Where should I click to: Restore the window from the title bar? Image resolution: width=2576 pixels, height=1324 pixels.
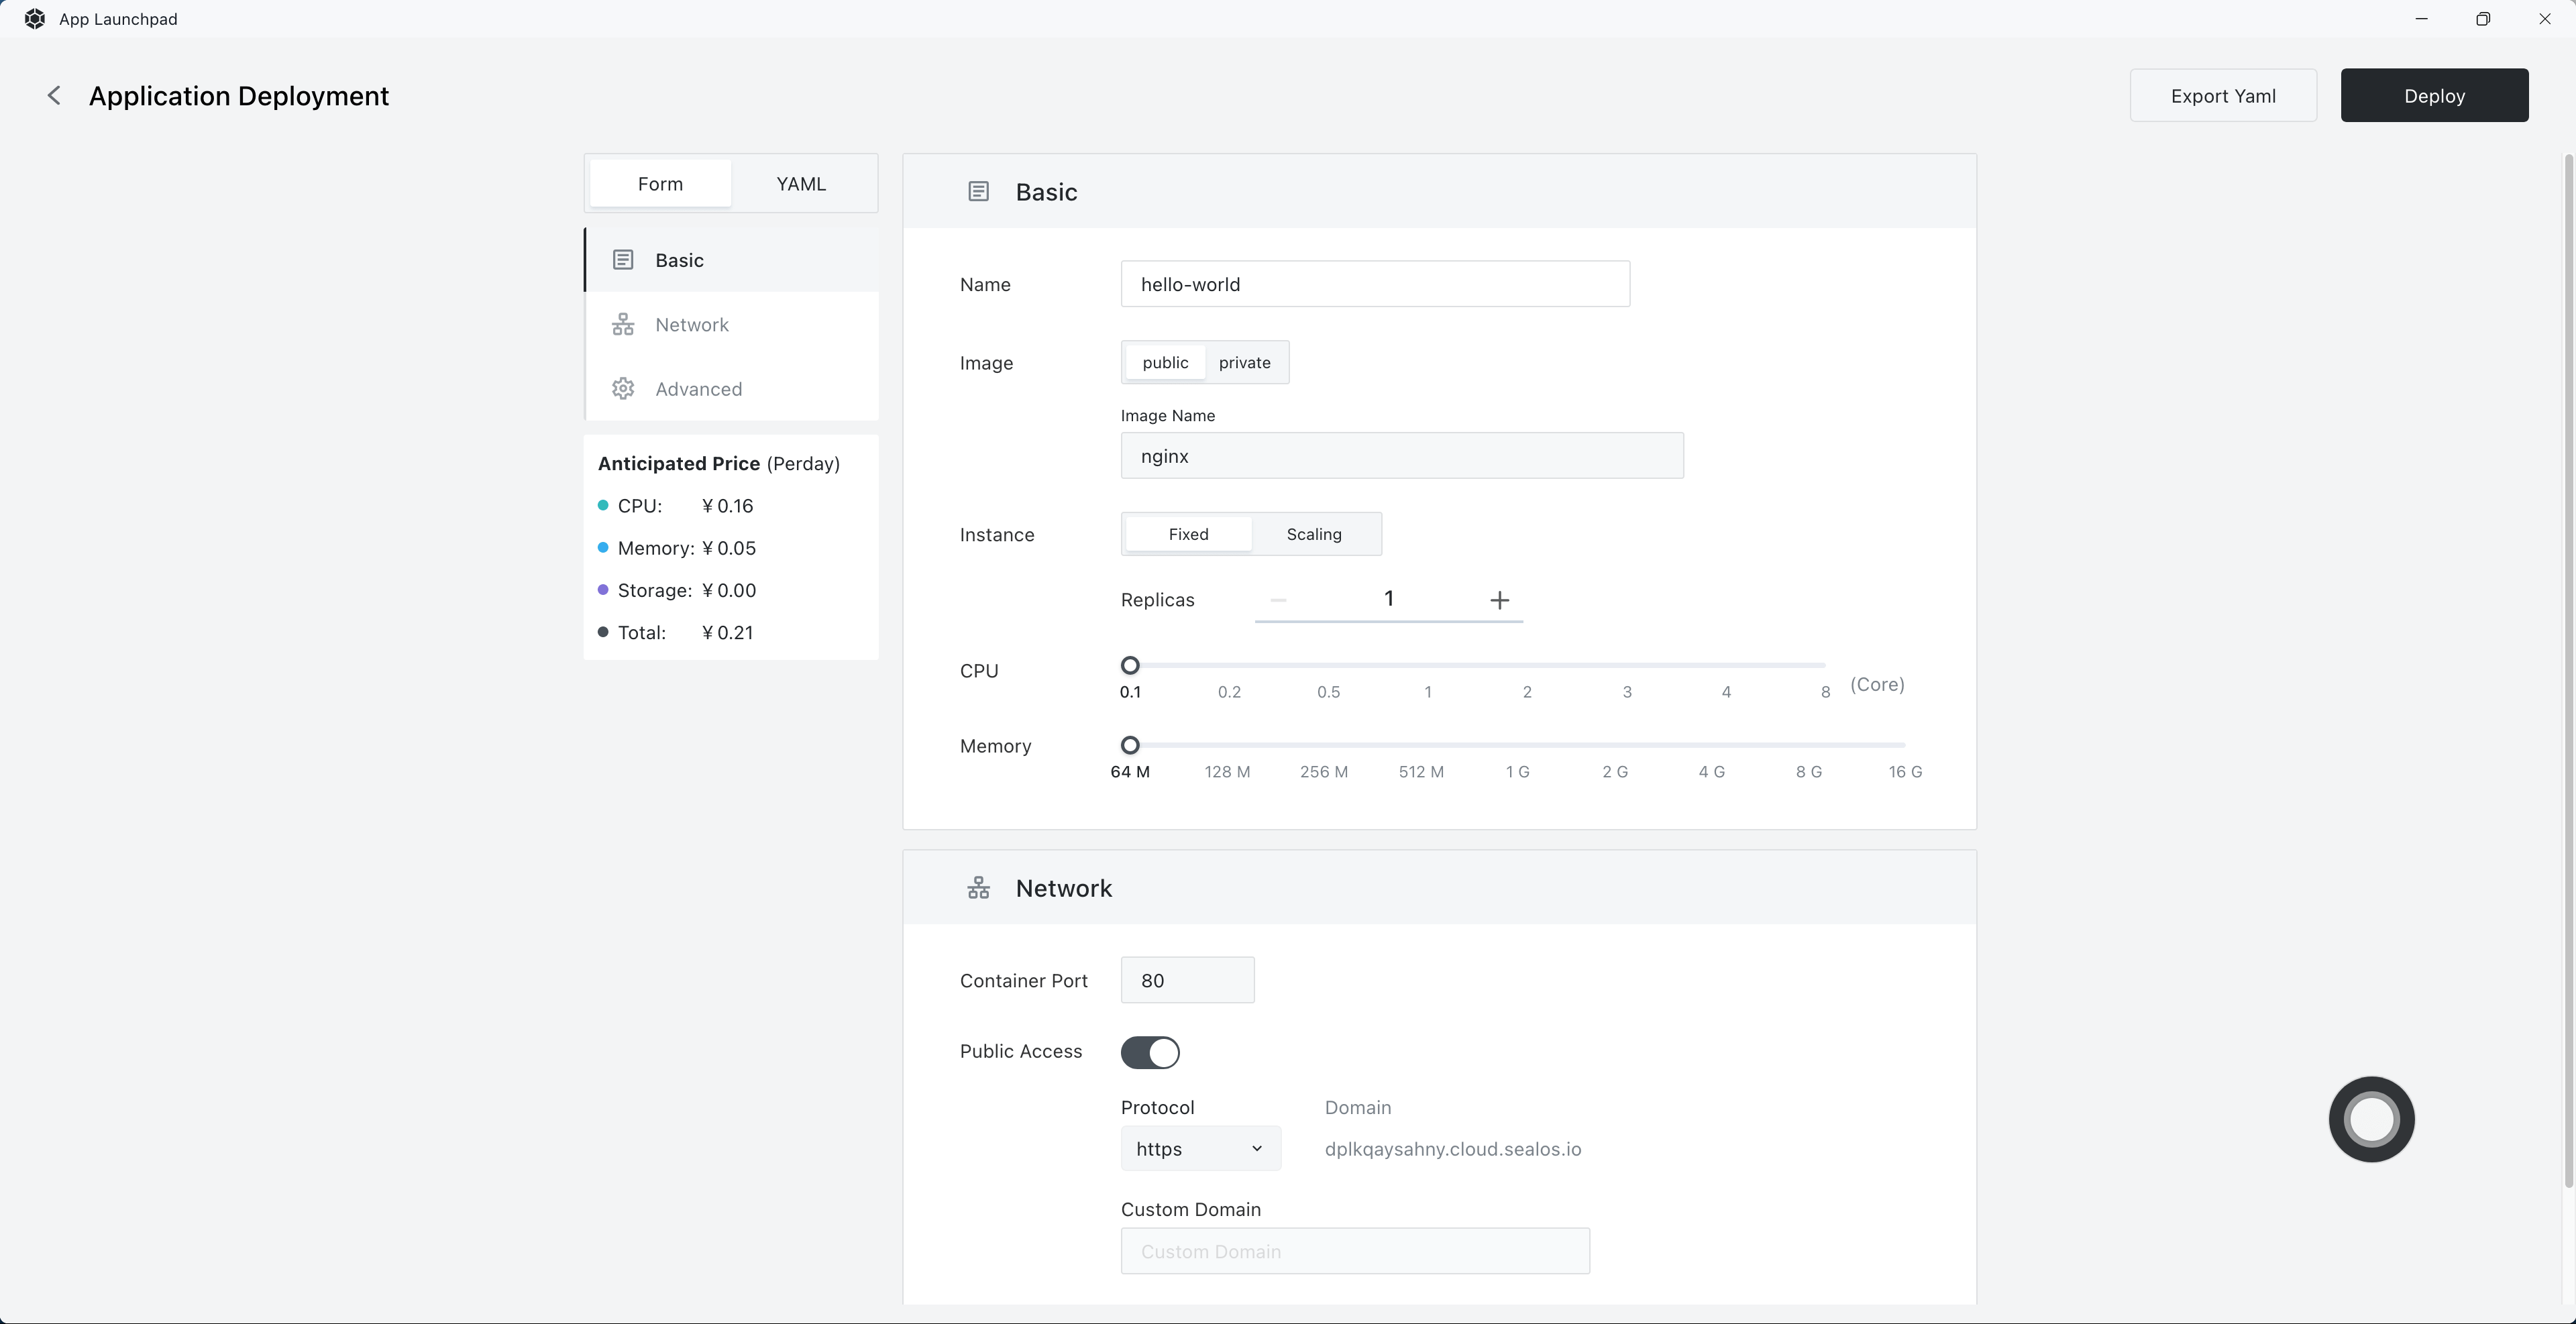click(2483, 19)
